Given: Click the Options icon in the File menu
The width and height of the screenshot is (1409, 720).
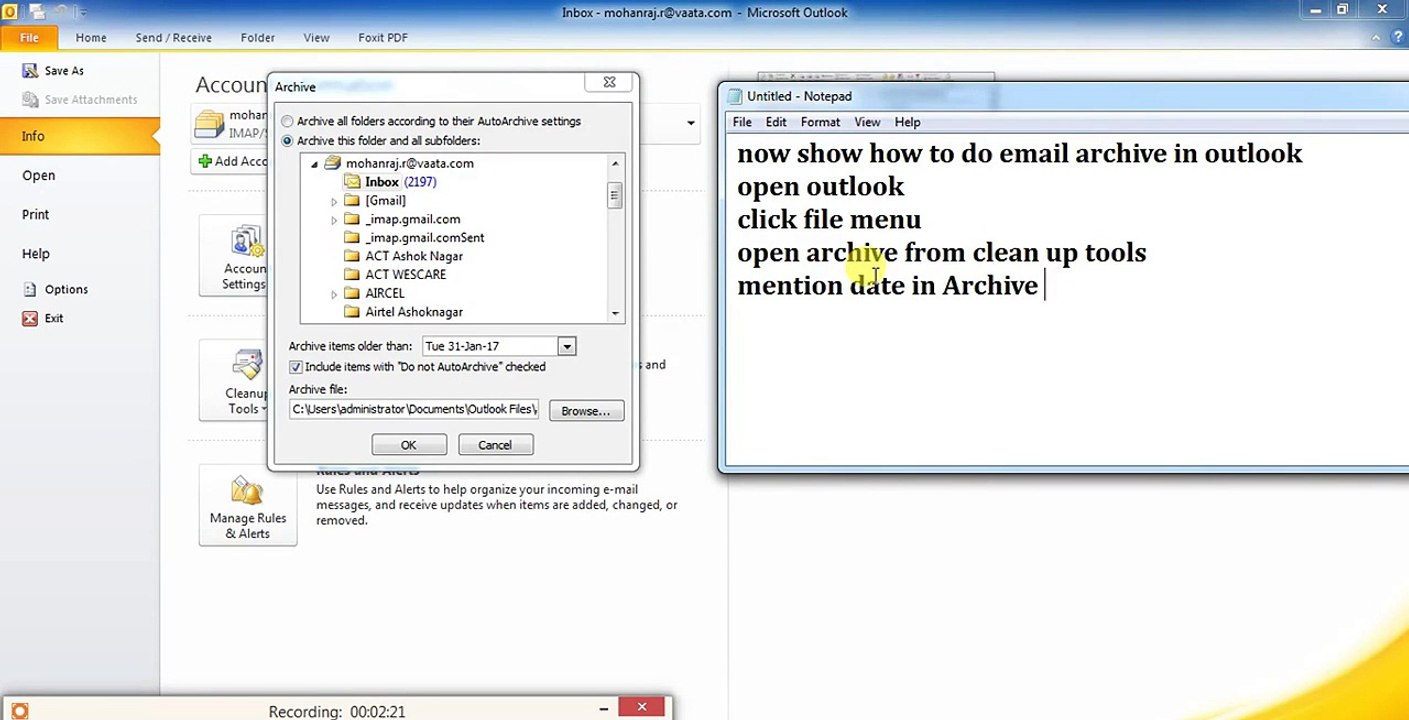Looking at the screenshot, I should coord(30,289).
